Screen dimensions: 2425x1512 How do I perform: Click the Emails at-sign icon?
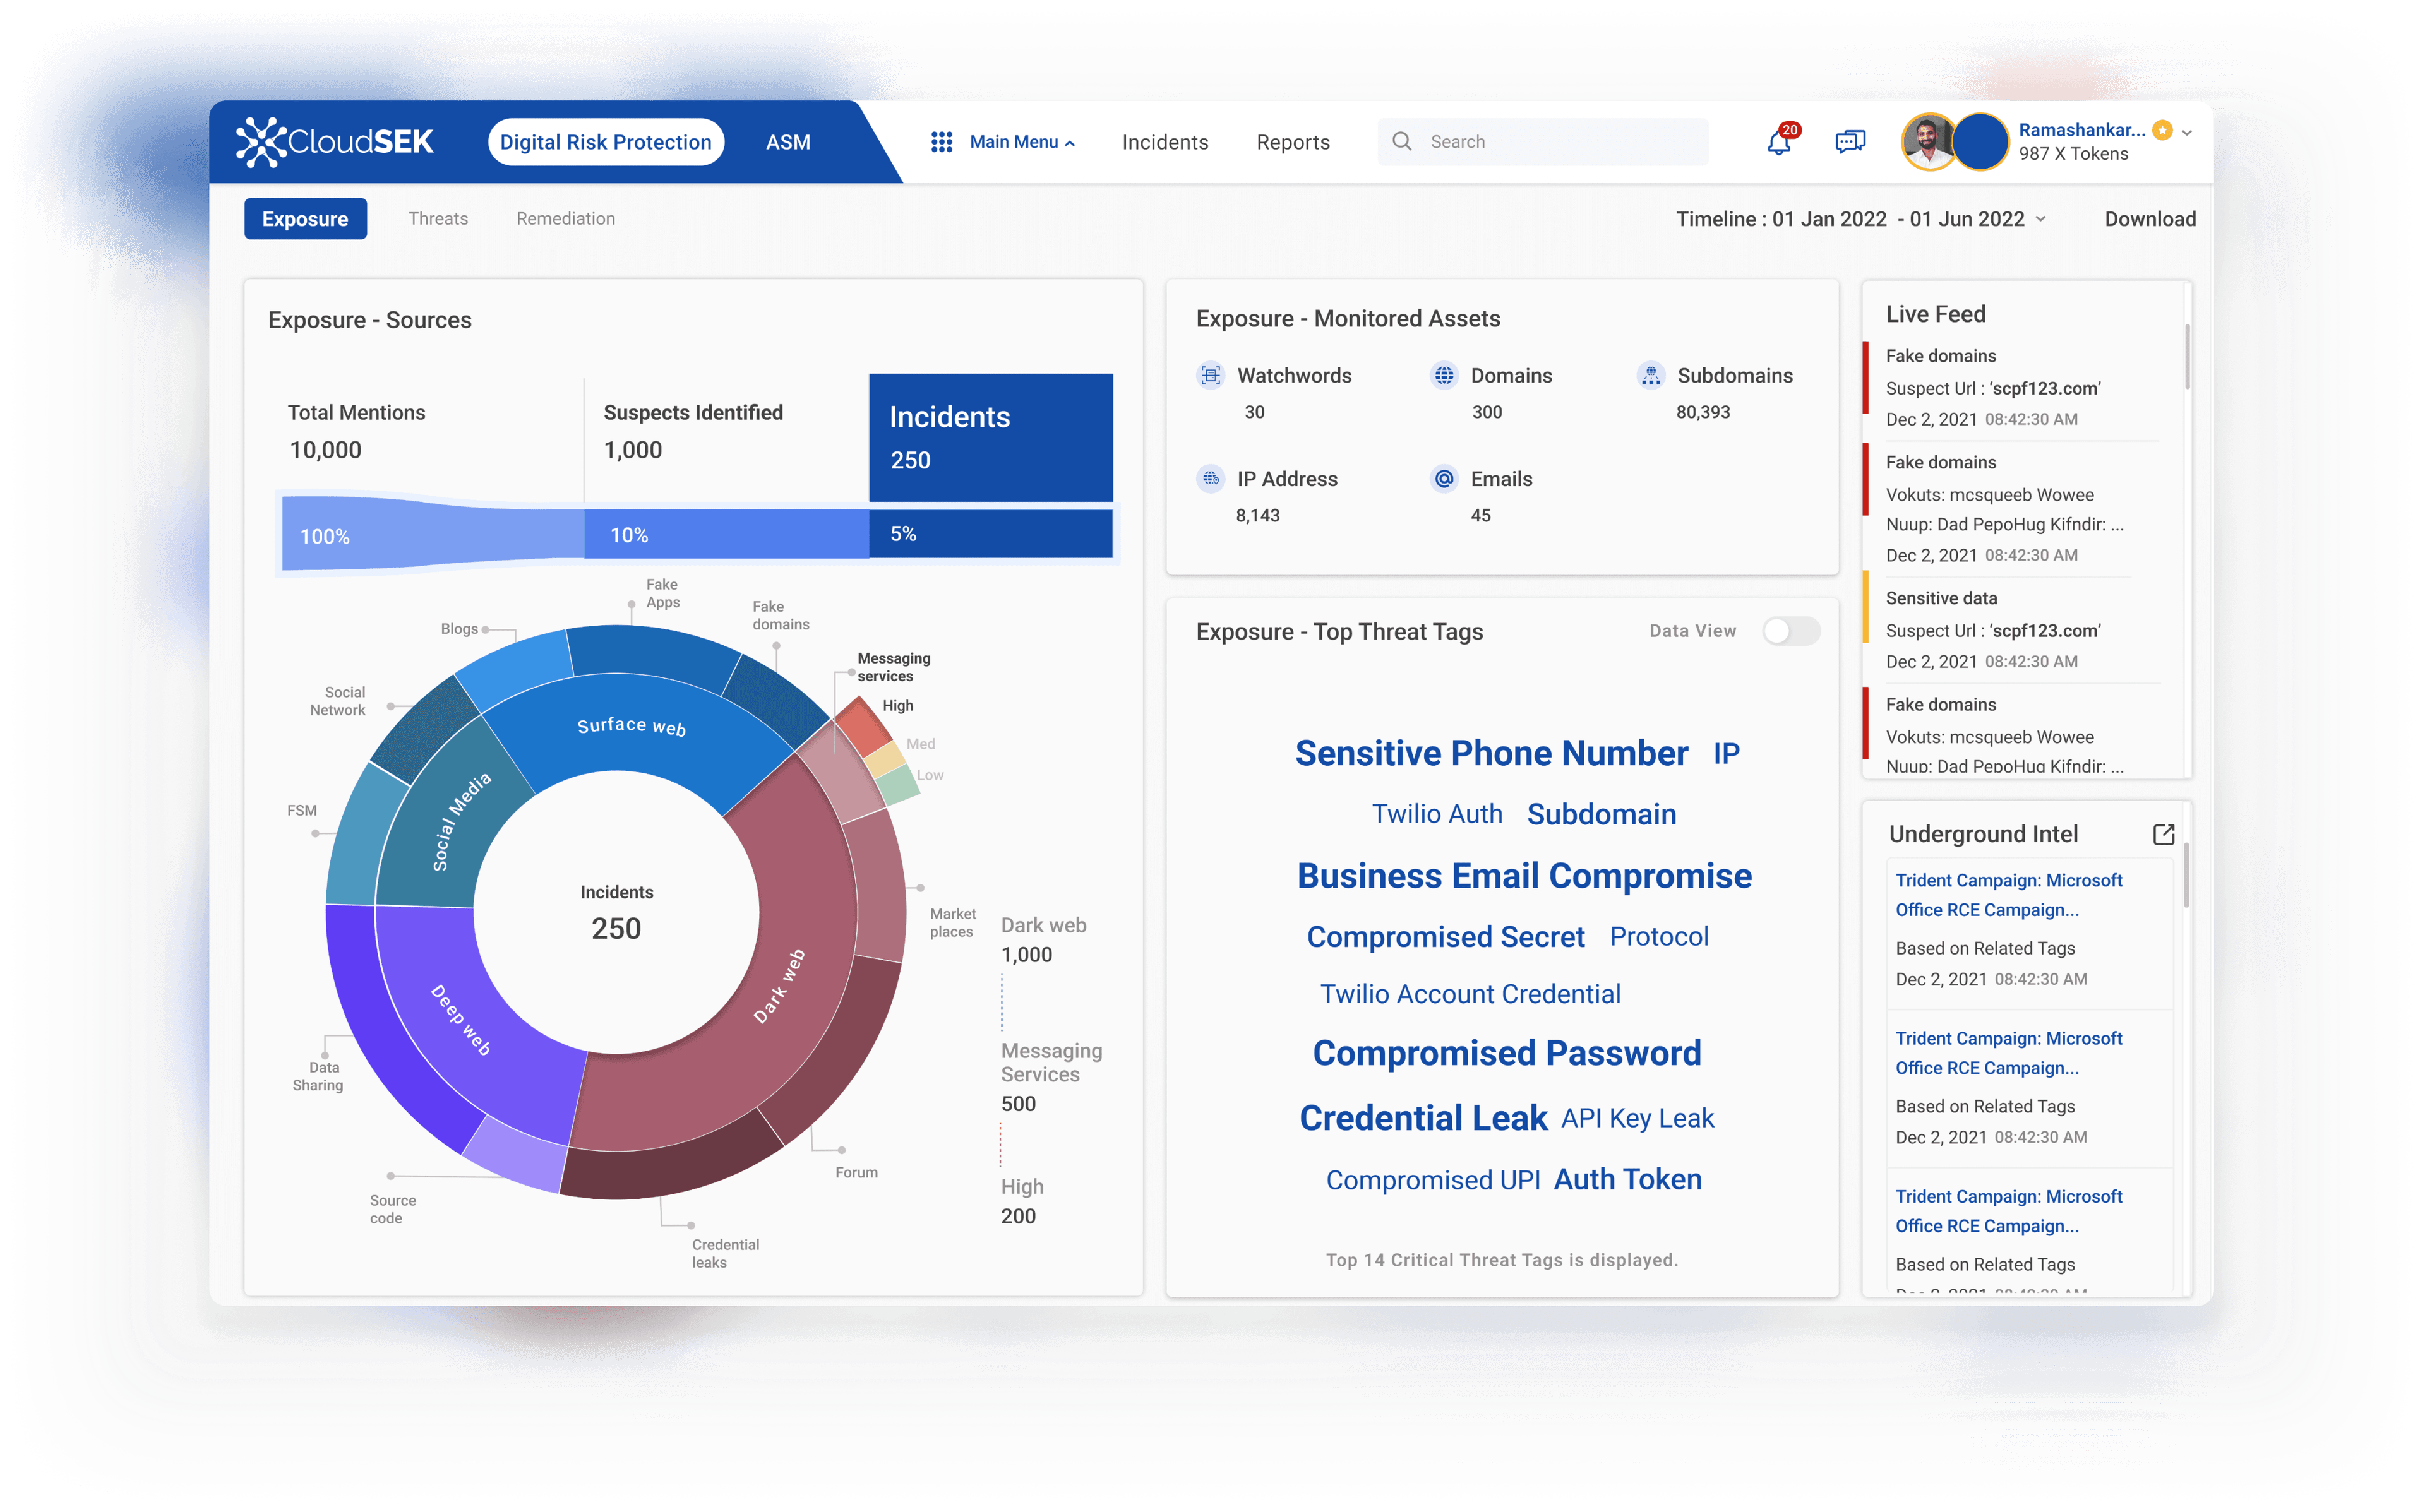tap(1444, 479)
